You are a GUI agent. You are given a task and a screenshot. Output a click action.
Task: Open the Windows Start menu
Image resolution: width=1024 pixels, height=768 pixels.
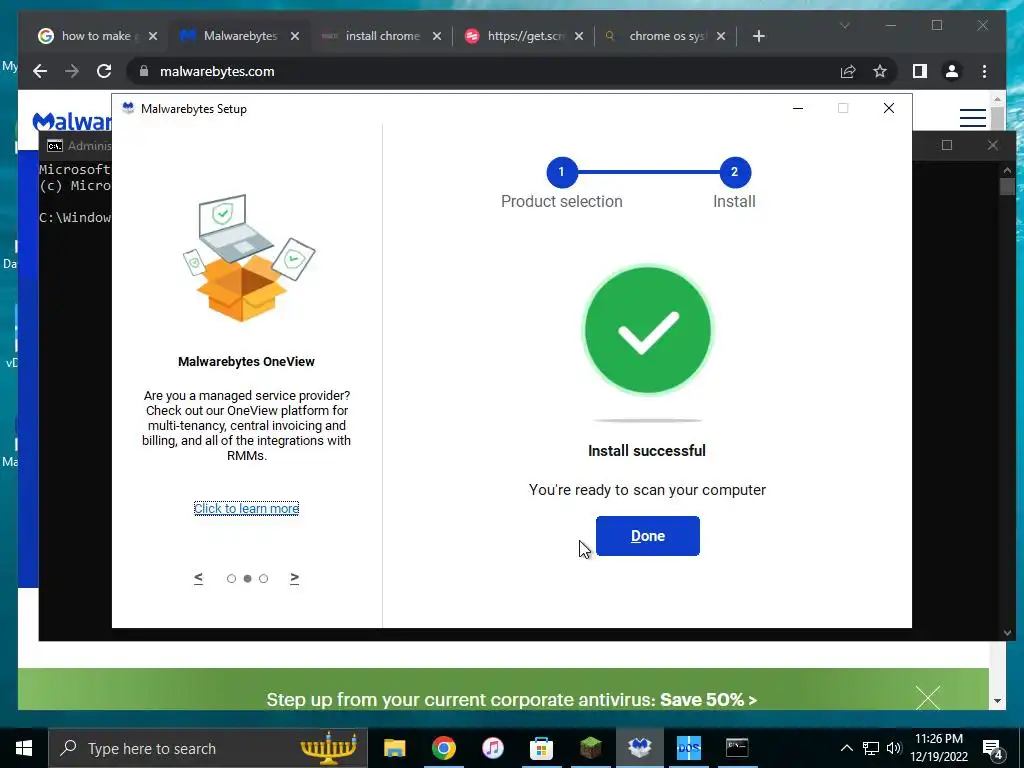click(24, 748)
